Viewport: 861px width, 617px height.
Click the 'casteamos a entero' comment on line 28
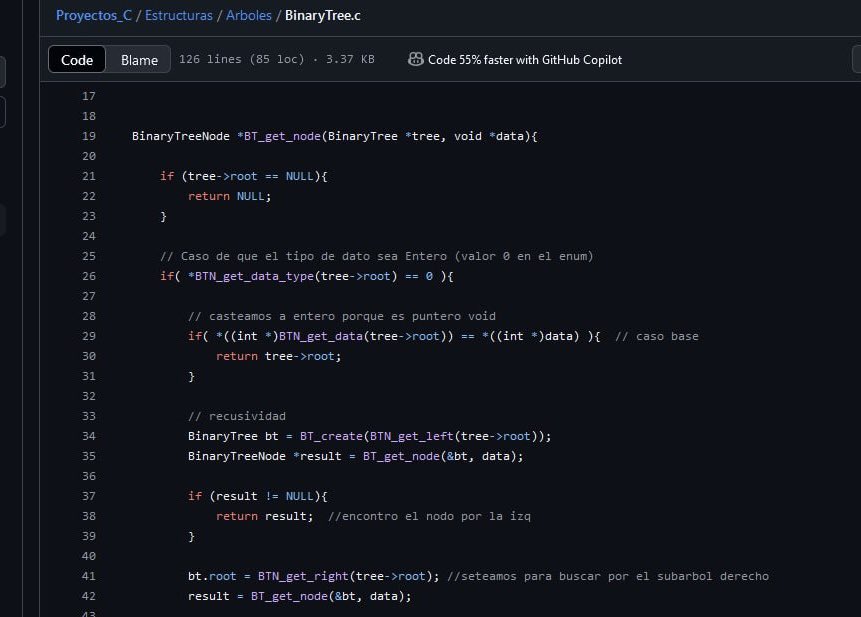[342, 316]
